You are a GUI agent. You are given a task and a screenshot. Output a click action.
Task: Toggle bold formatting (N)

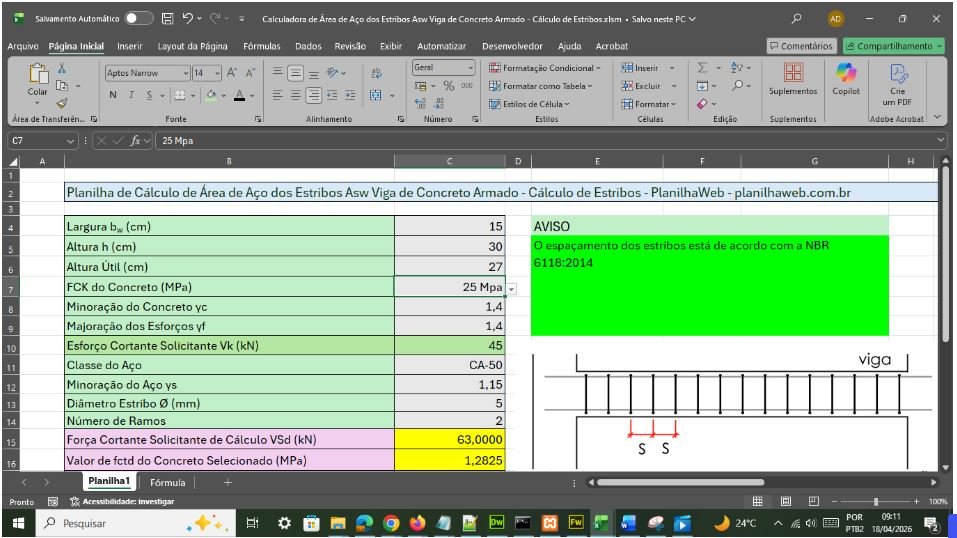coord(113,95)
